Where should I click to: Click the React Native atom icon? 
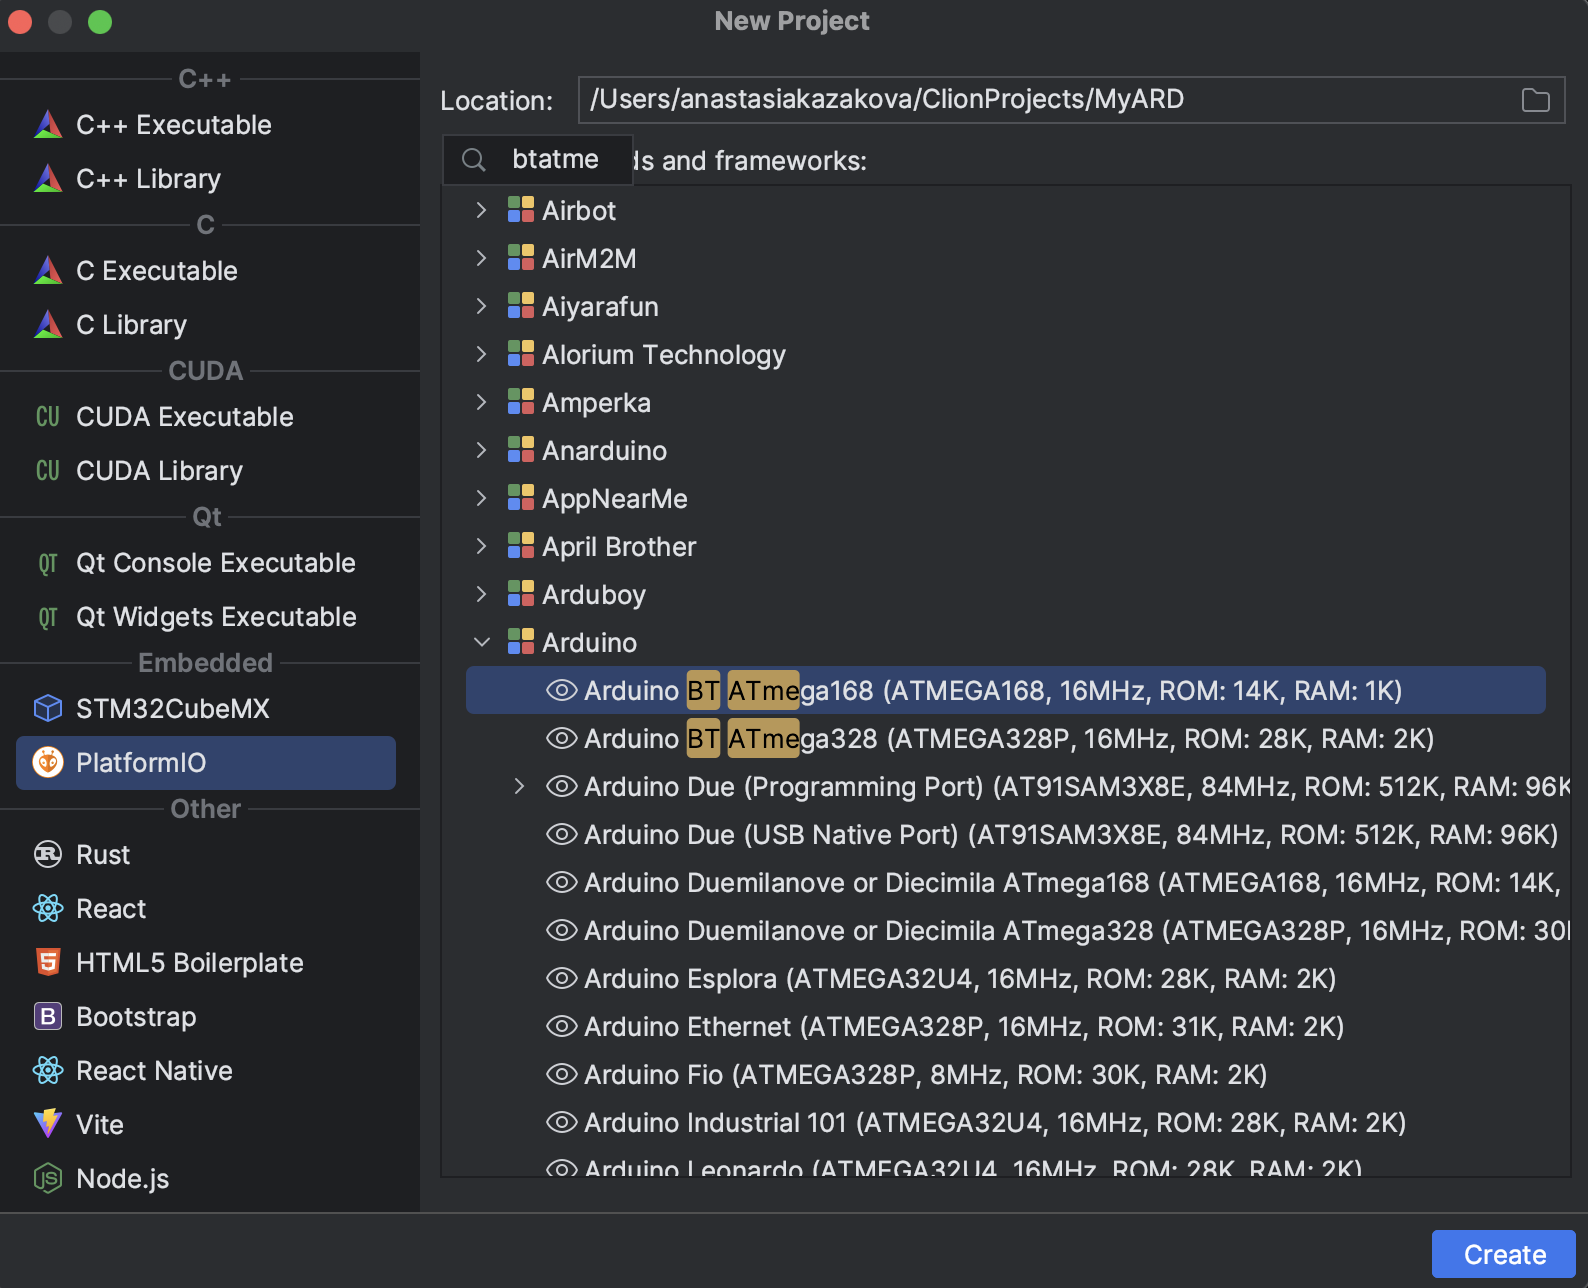click(48, 1071)
